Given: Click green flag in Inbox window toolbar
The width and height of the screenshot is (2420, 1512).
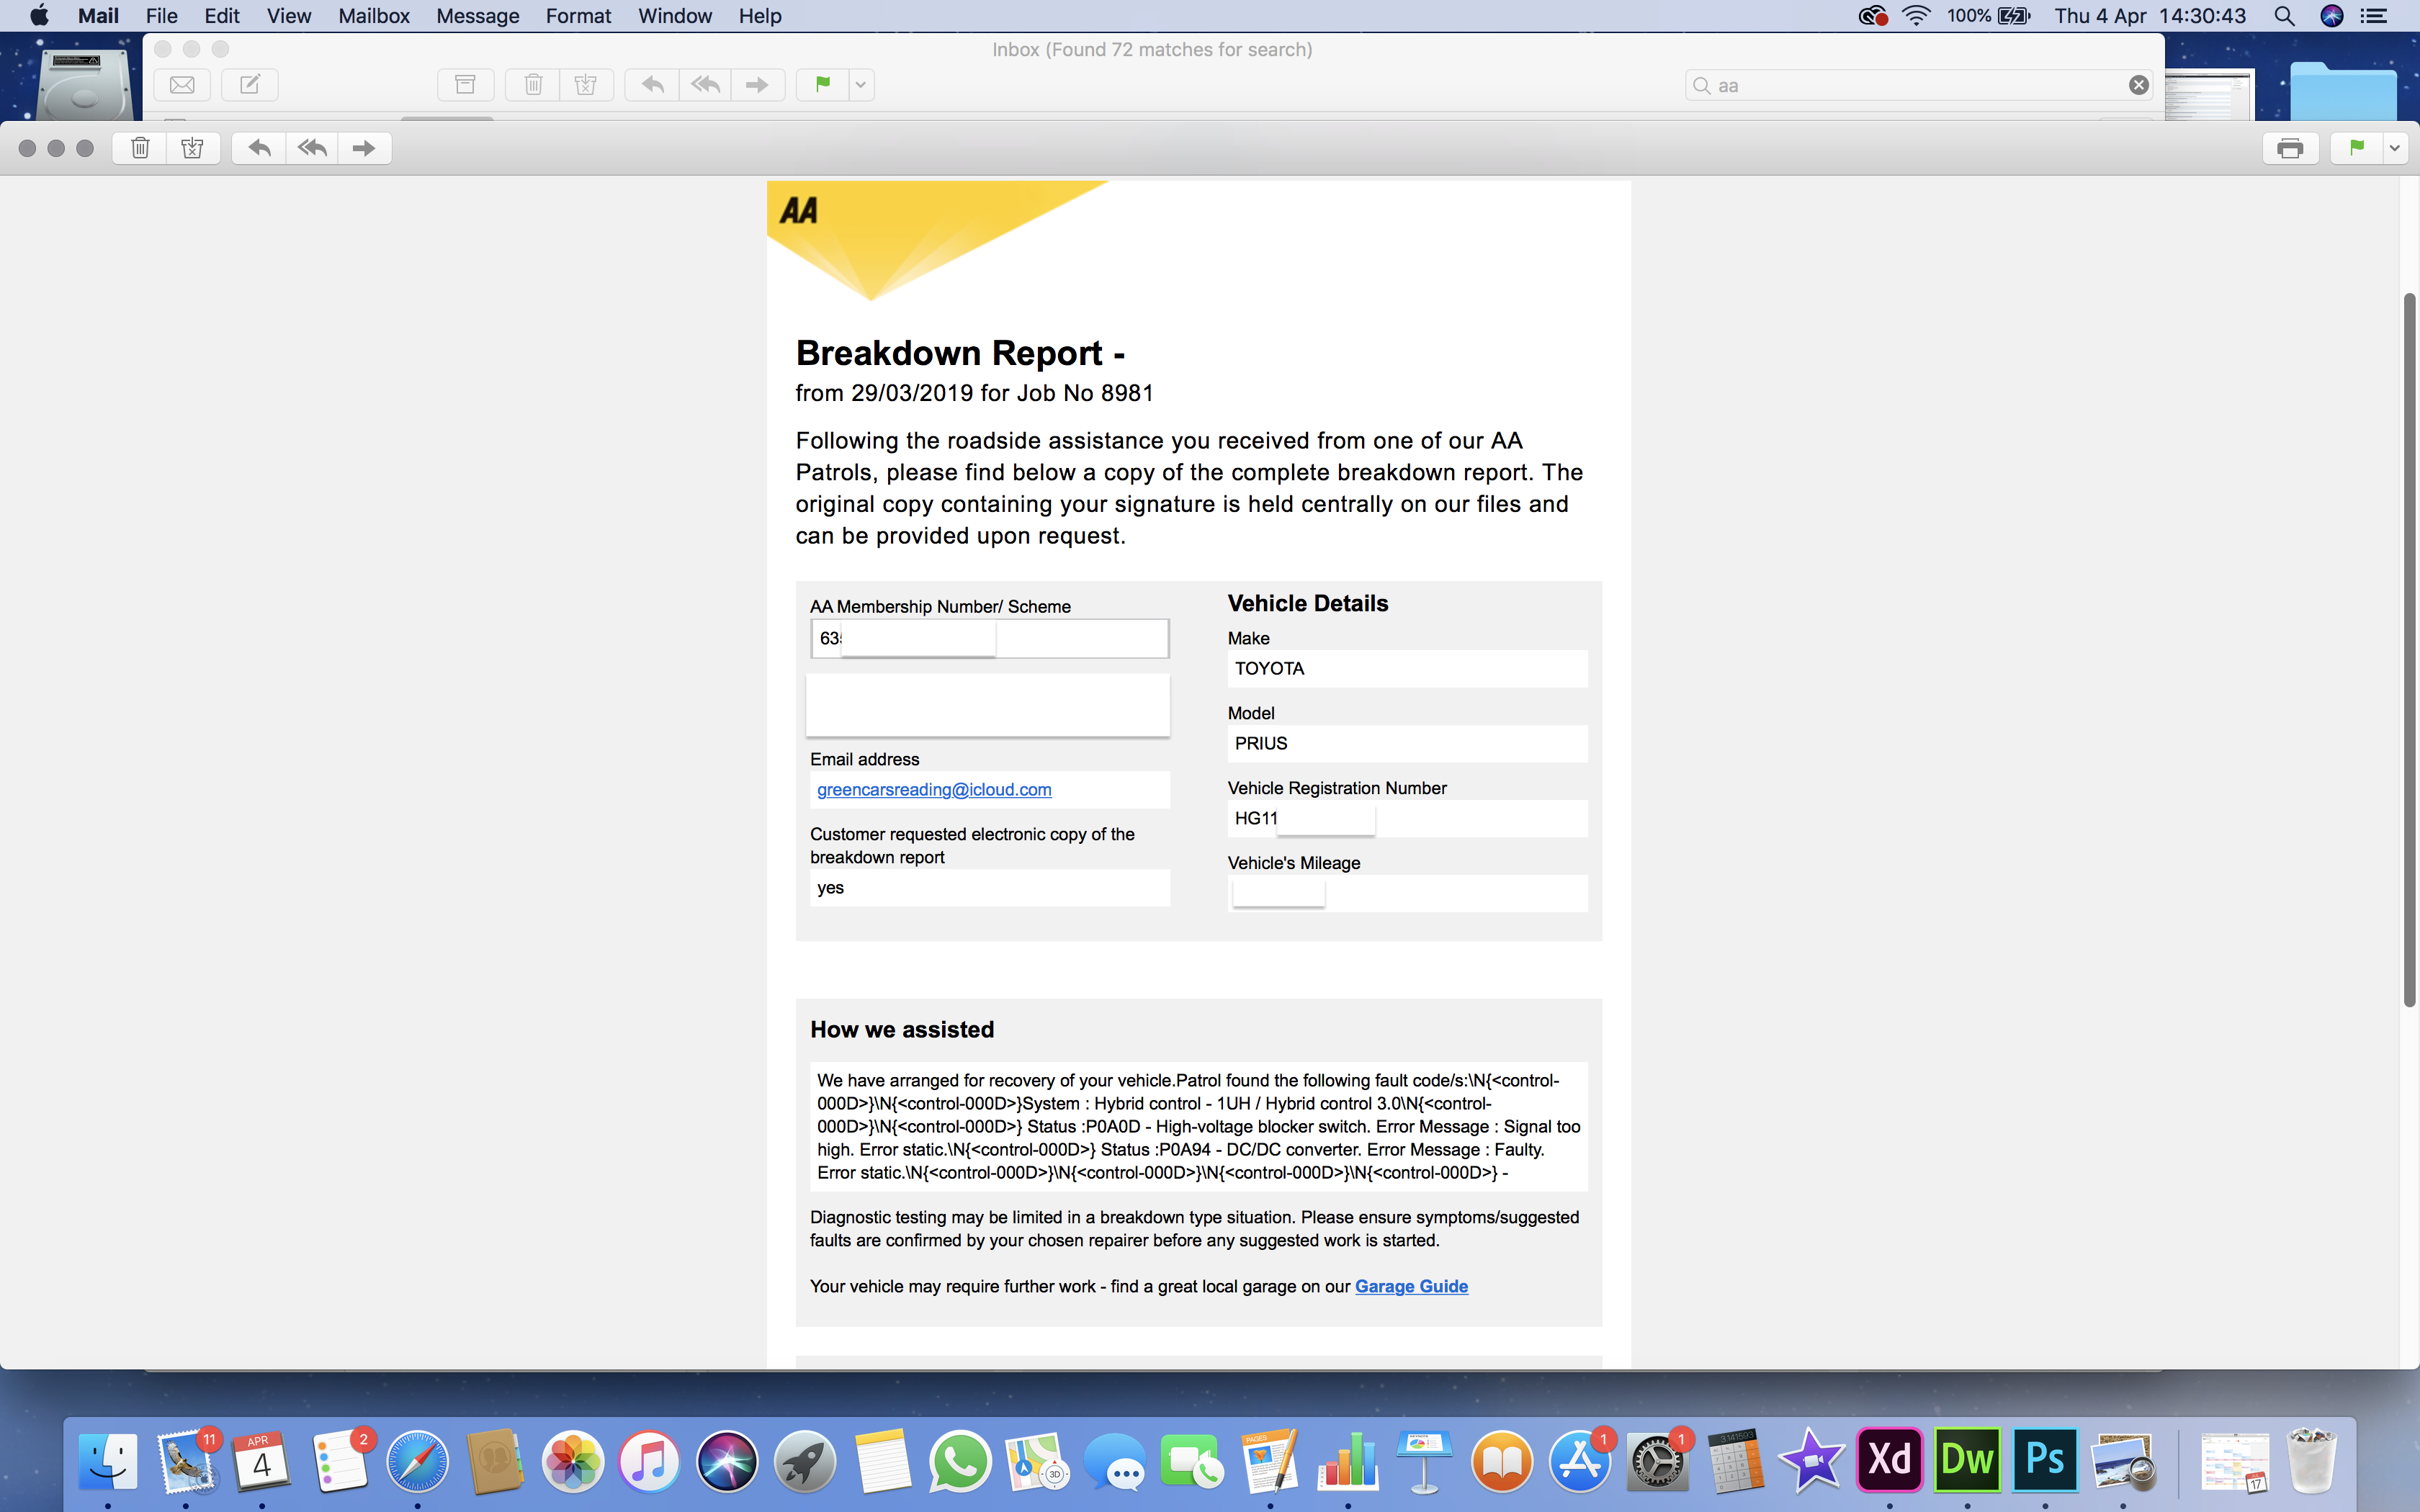Looking at the screenshot, I should (822, 85).
